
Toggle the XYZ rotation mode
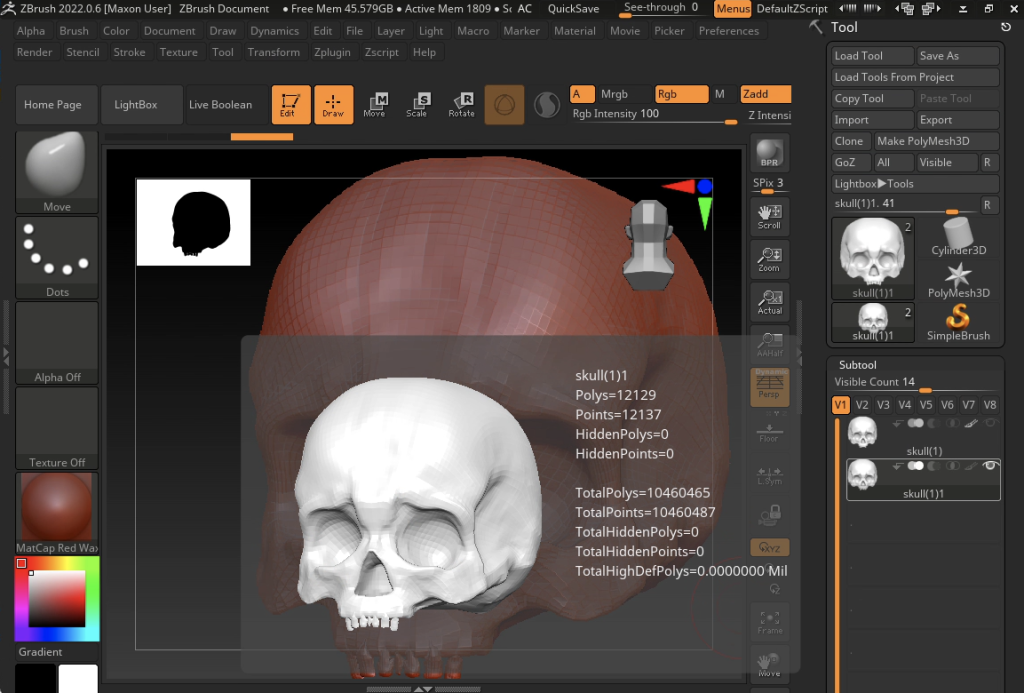[769, 547]
